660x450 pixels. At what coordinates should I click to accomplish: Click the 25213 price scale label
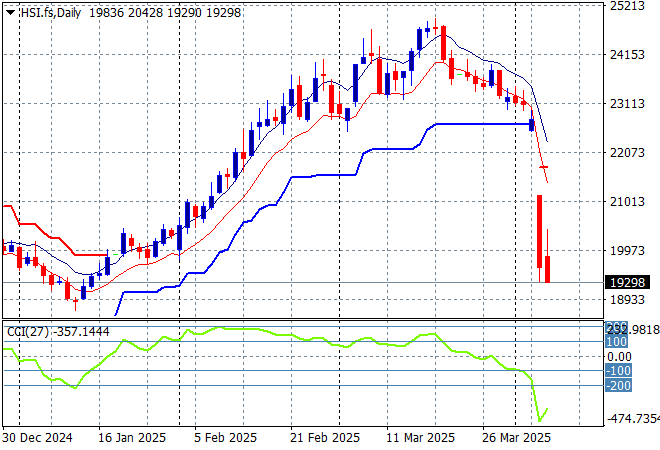coord(627,6)
